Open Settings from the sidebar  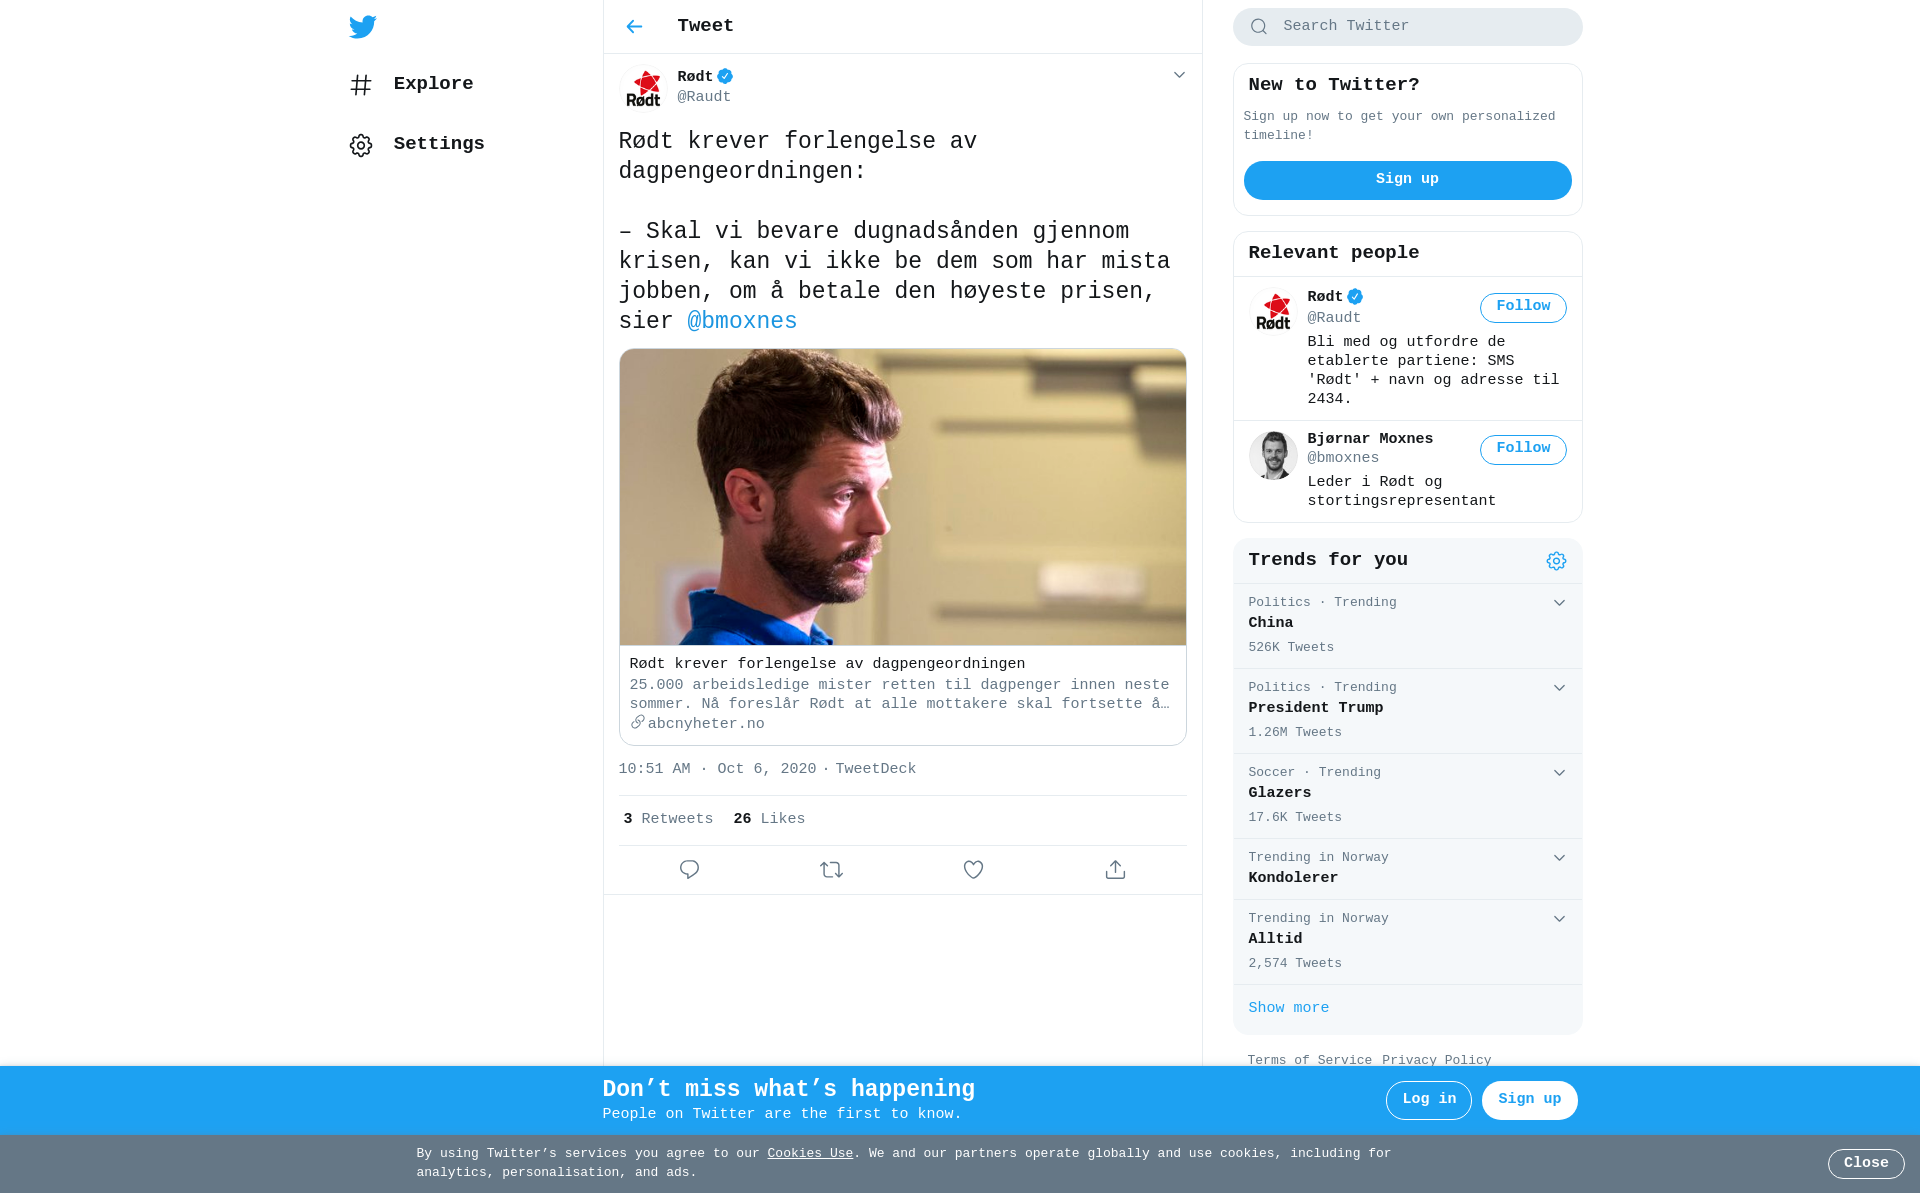tap(417, 144)
